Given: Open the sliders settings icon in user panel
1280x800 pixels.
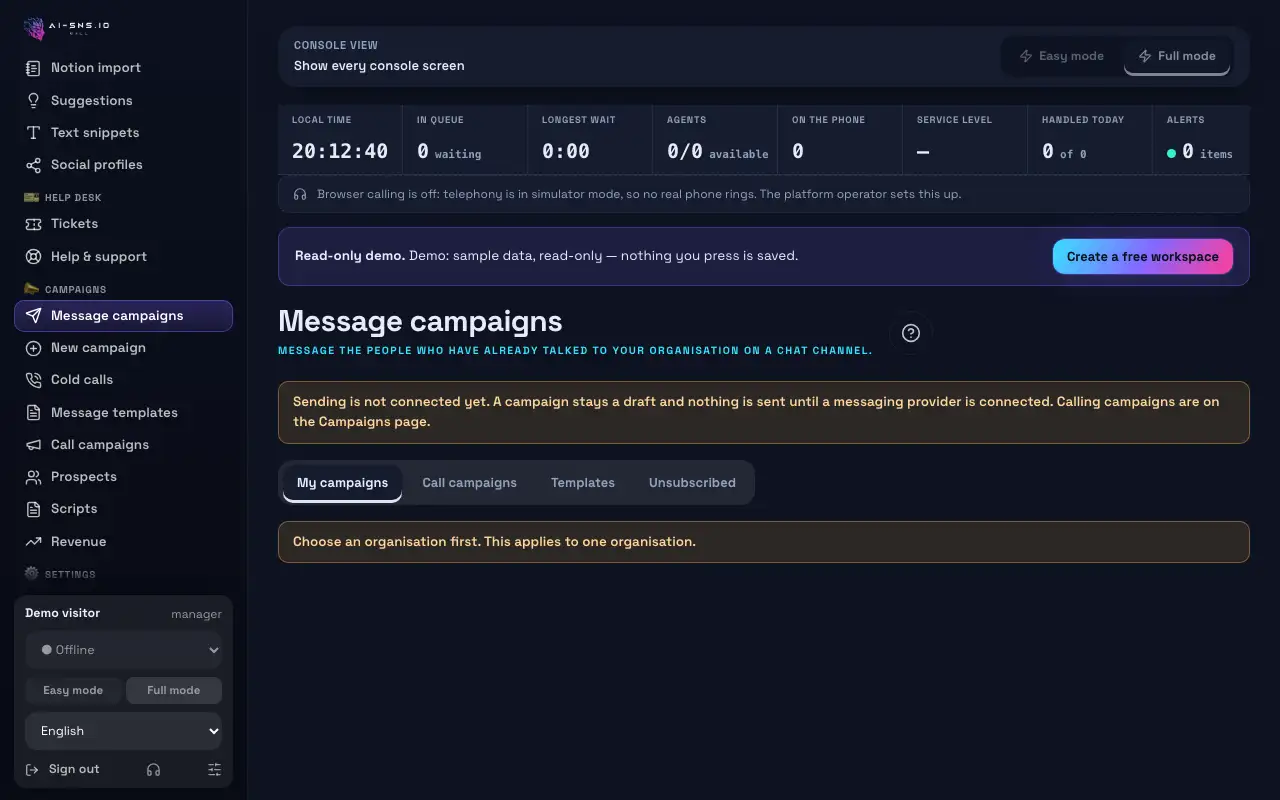Looking at the screenshot, I should (x=214, y=769).
